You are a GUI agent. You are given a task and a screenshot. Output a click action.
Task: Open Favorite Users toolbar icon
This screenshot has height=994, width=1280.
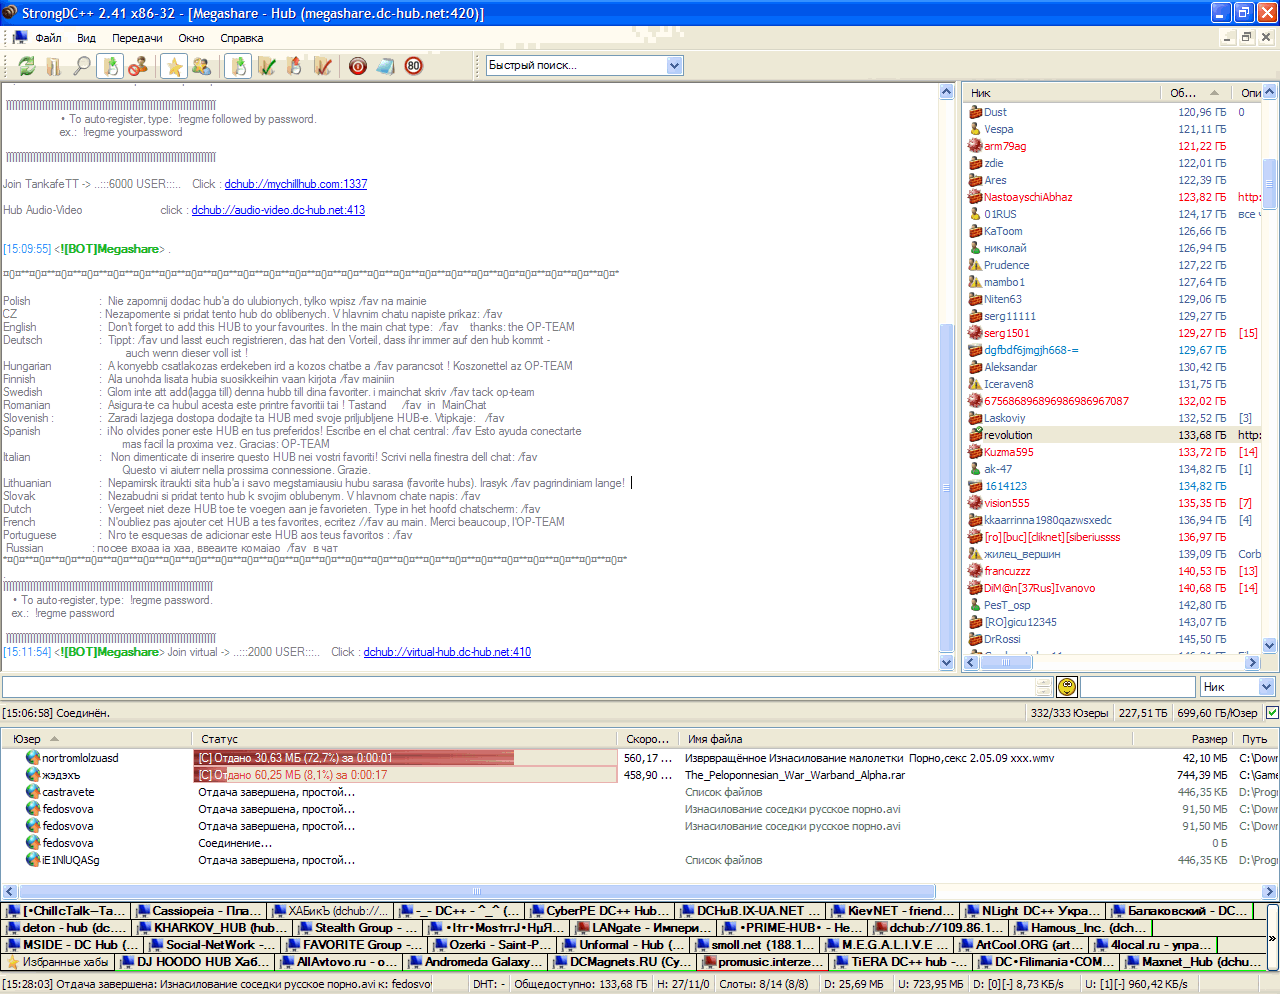(x=201, y=66)
